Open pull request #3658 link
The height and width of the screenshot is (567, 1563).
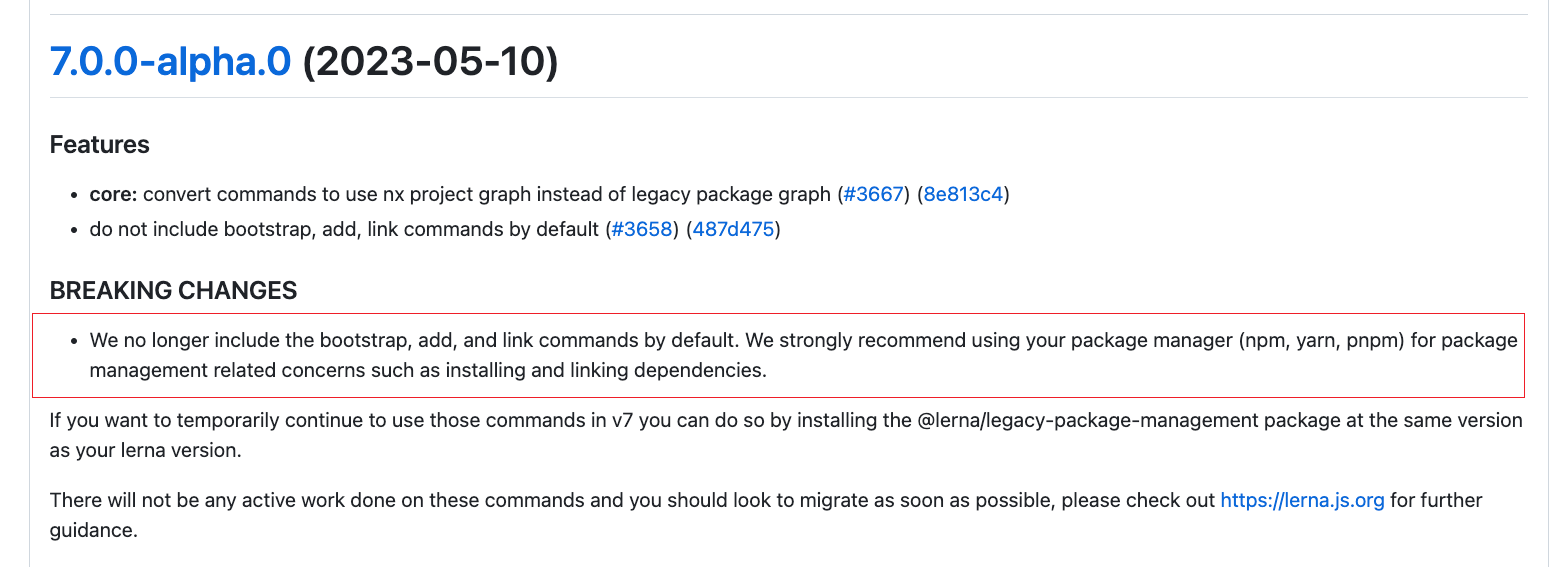(642, 229)
